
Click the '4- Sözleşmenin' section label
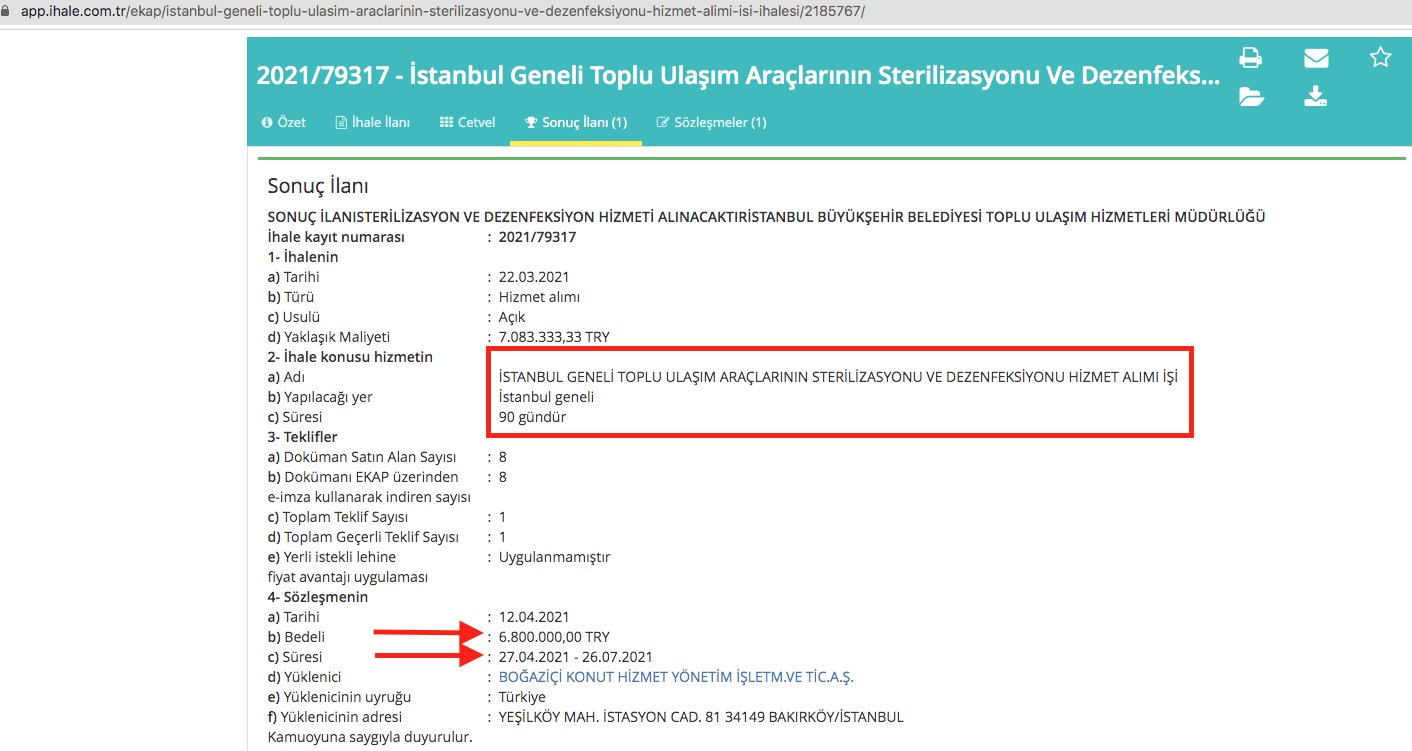[318, 597]
